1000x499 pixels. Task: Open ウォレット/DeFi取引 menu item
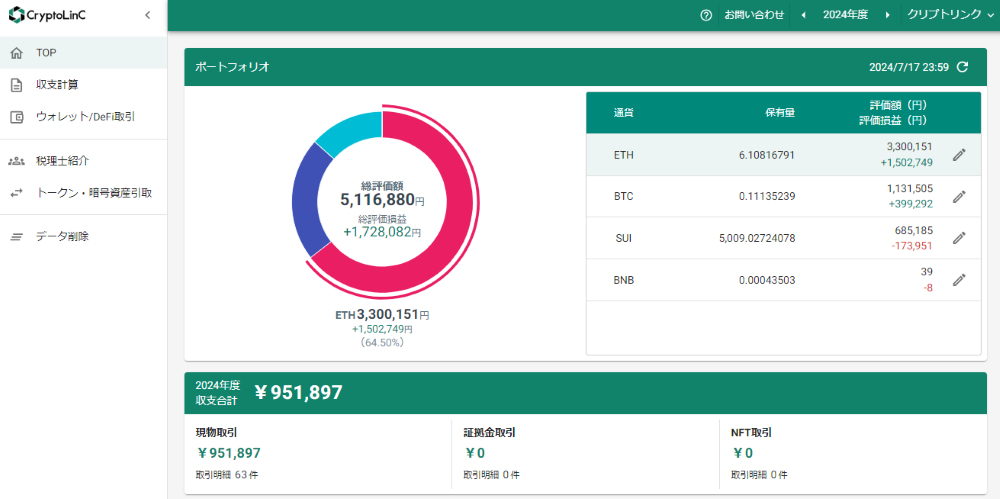85,116
